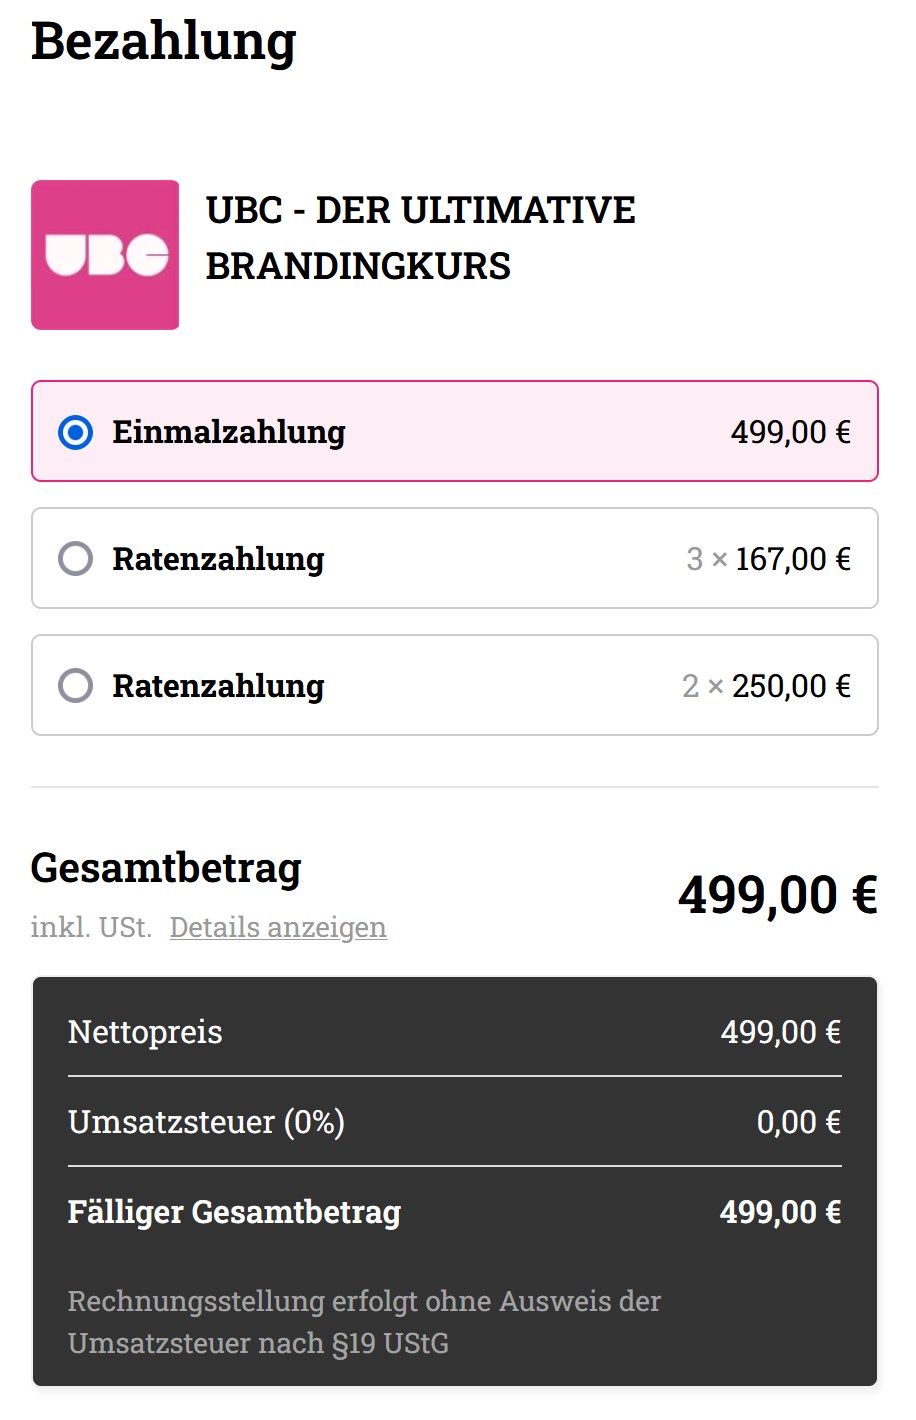
Task: Click the Fälliger Gesamtbetrag row
Action: [x=455, y=1212]
